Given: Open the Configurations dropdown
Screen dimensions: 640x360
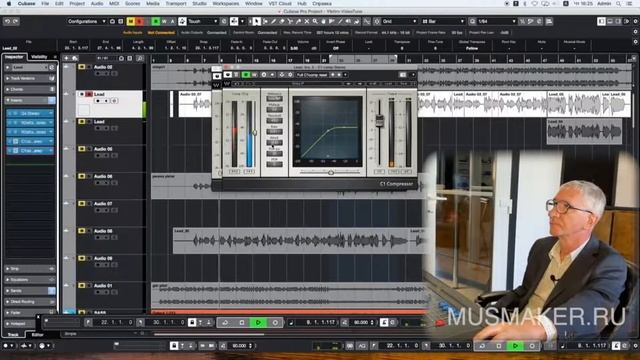Looking at the screenshot, I should point(87,21).
